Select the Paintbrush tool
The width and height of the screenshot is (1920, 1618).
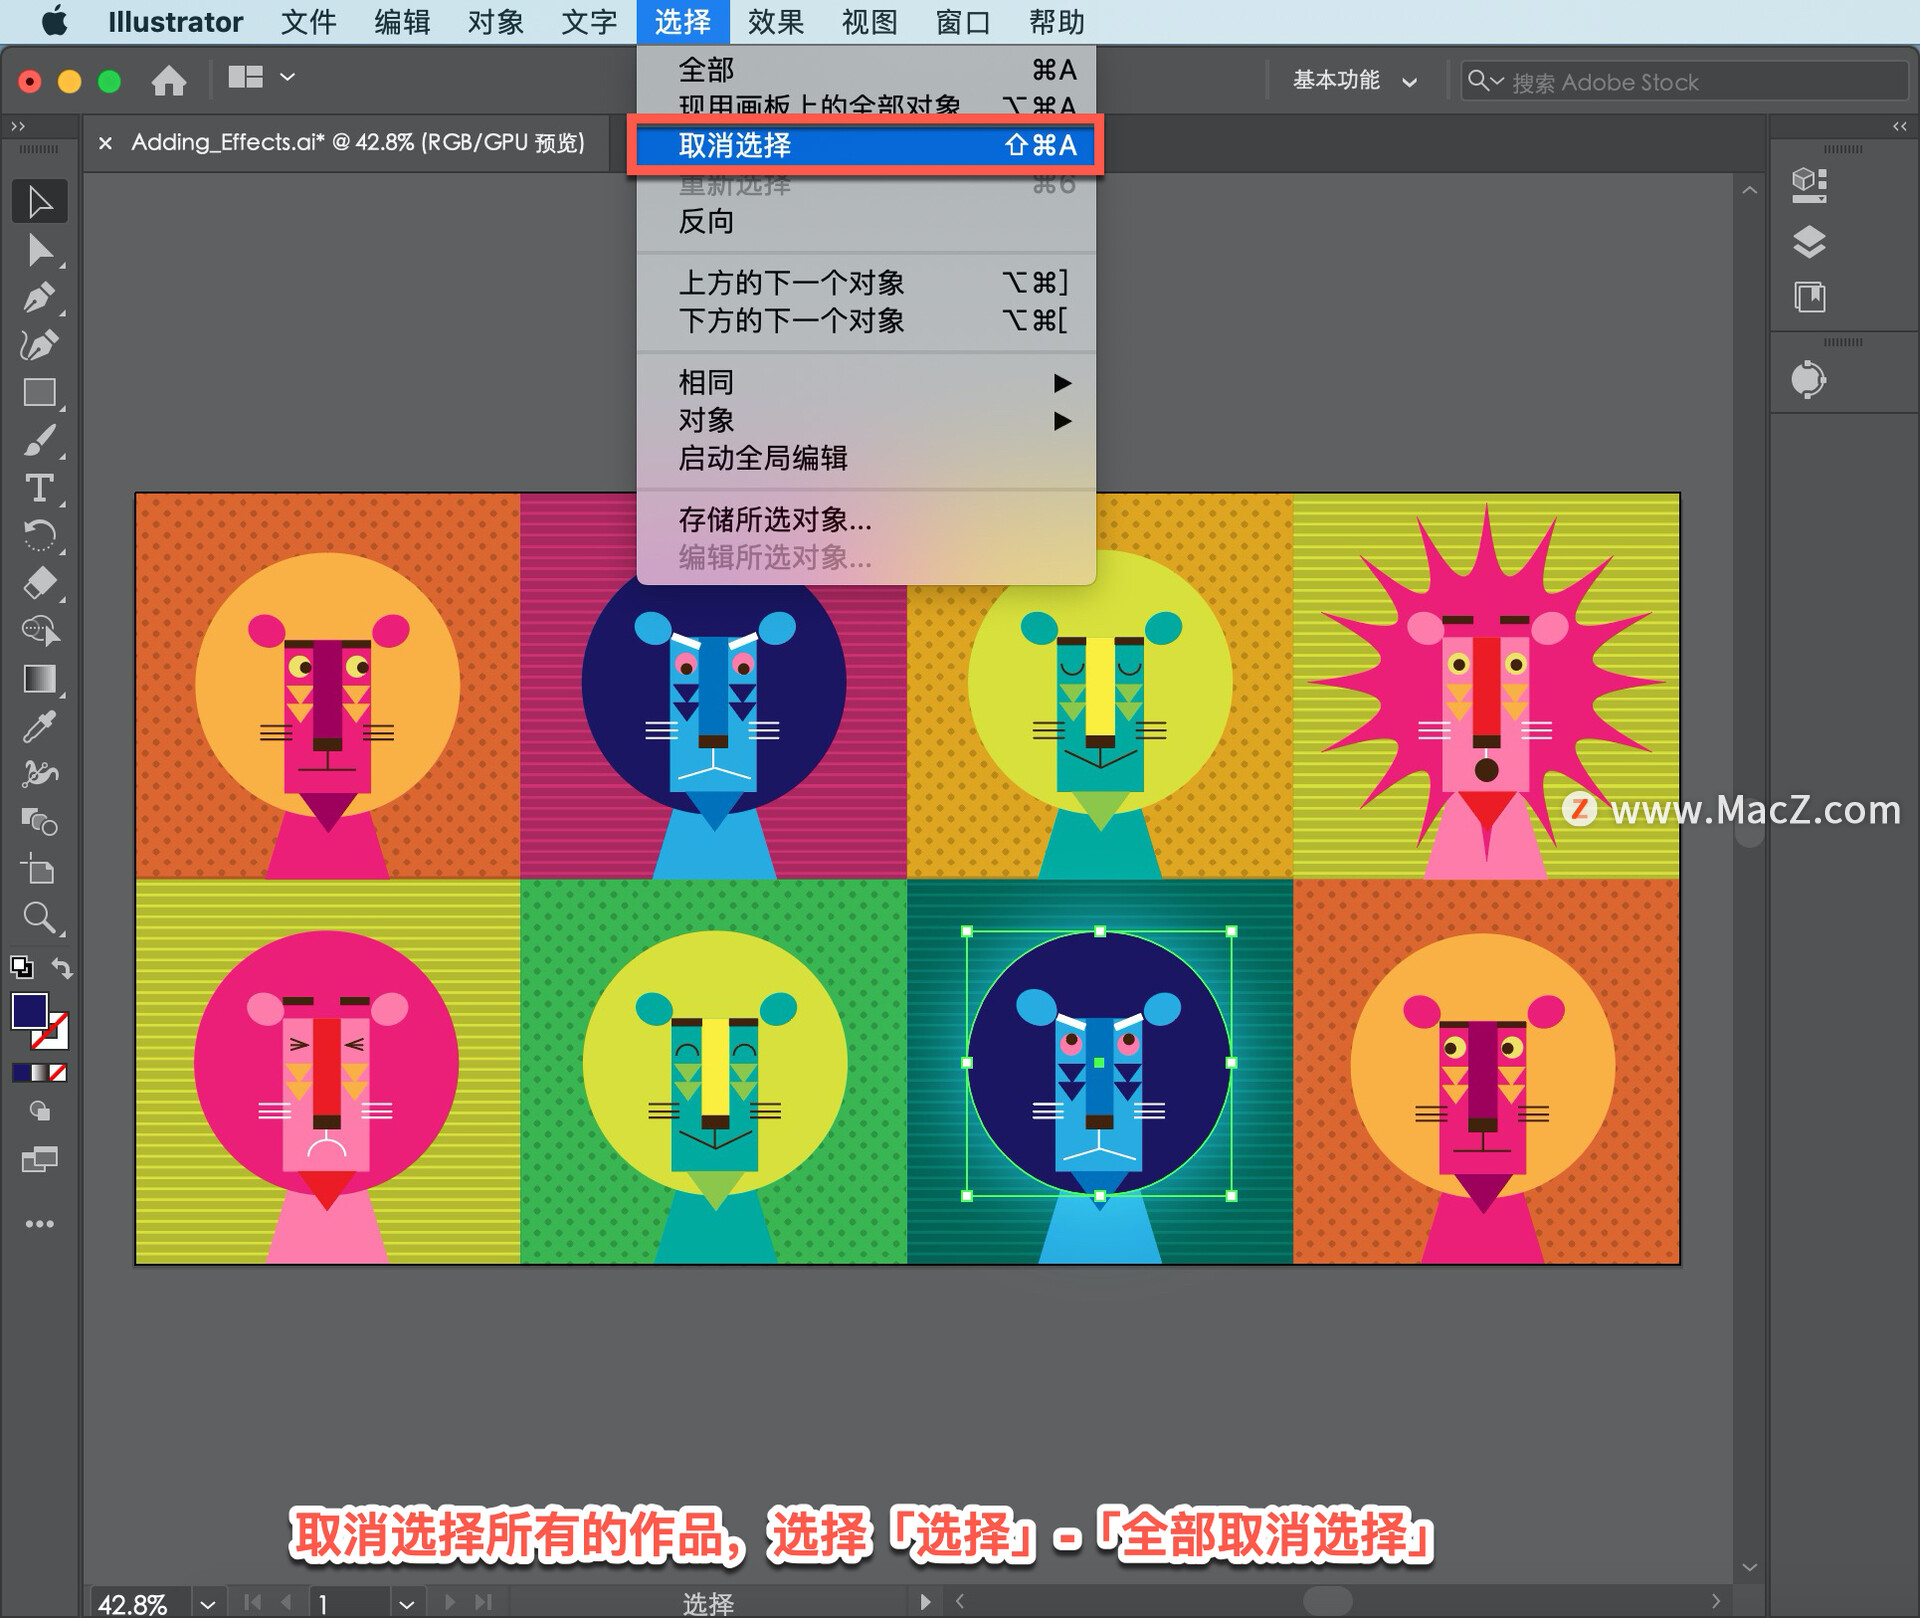[x=39, y=441]
